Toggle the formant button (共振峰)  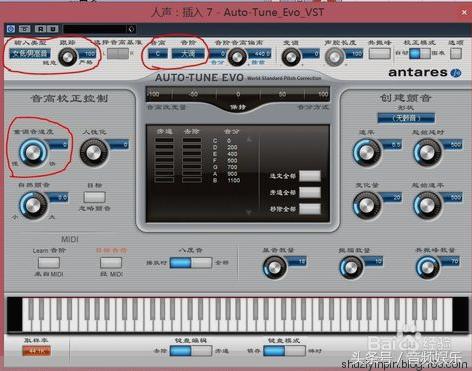tap(380, 53)
